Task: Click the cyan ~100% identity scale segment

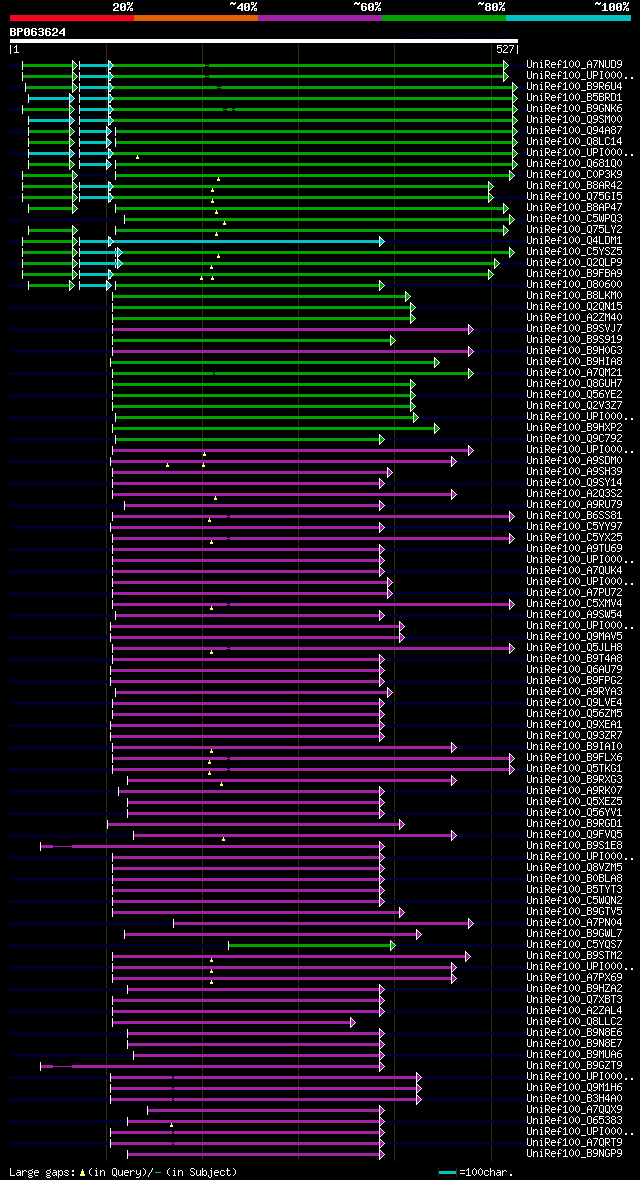Action: pyautogui.click(x=568, y=17)
